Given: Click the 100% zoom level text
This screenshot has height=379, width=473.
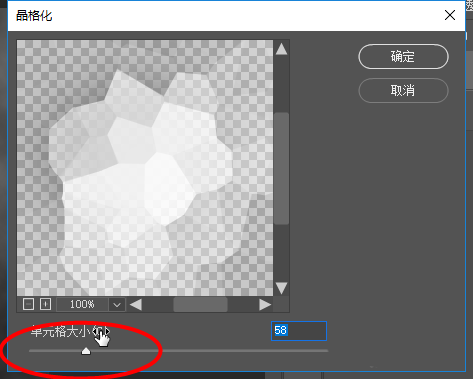Looking at the screenshot, I should click(82, 304).
